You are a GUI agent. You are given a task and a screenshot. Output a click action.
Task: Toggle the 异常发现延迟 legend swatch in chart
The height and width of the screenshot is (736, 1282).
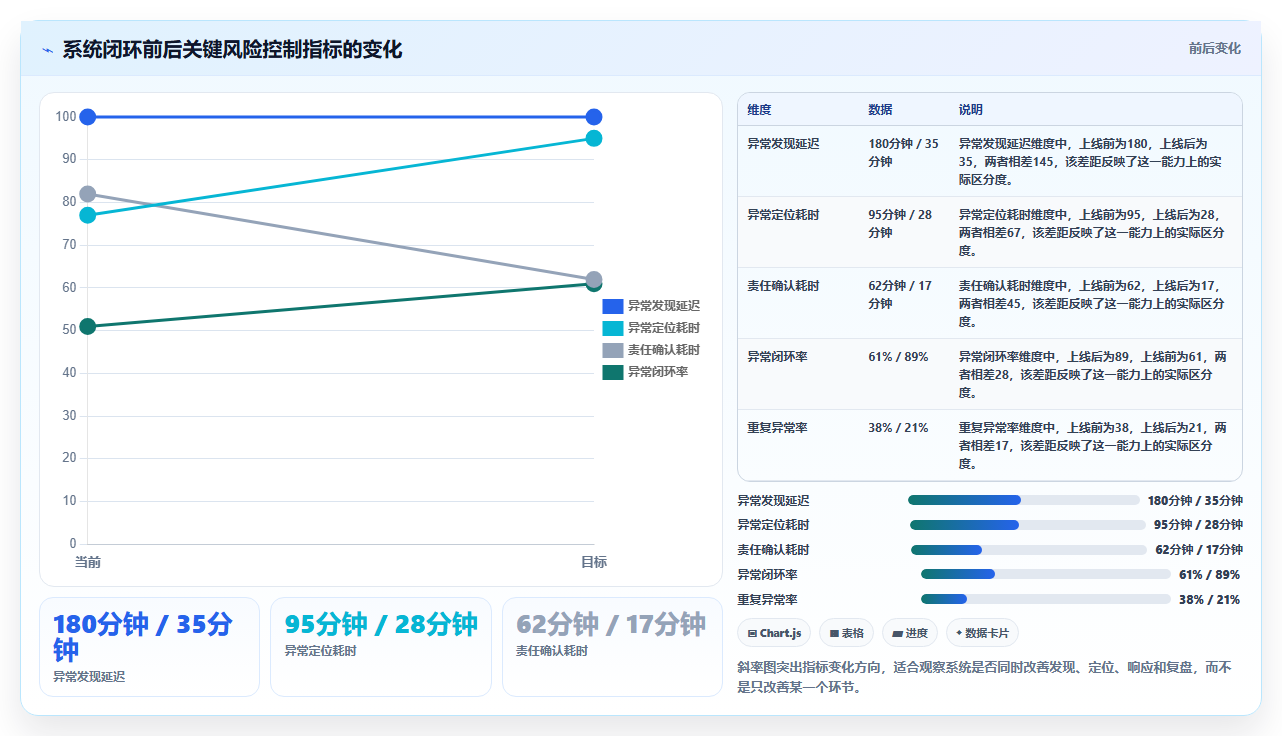click(x=612, y=306)
